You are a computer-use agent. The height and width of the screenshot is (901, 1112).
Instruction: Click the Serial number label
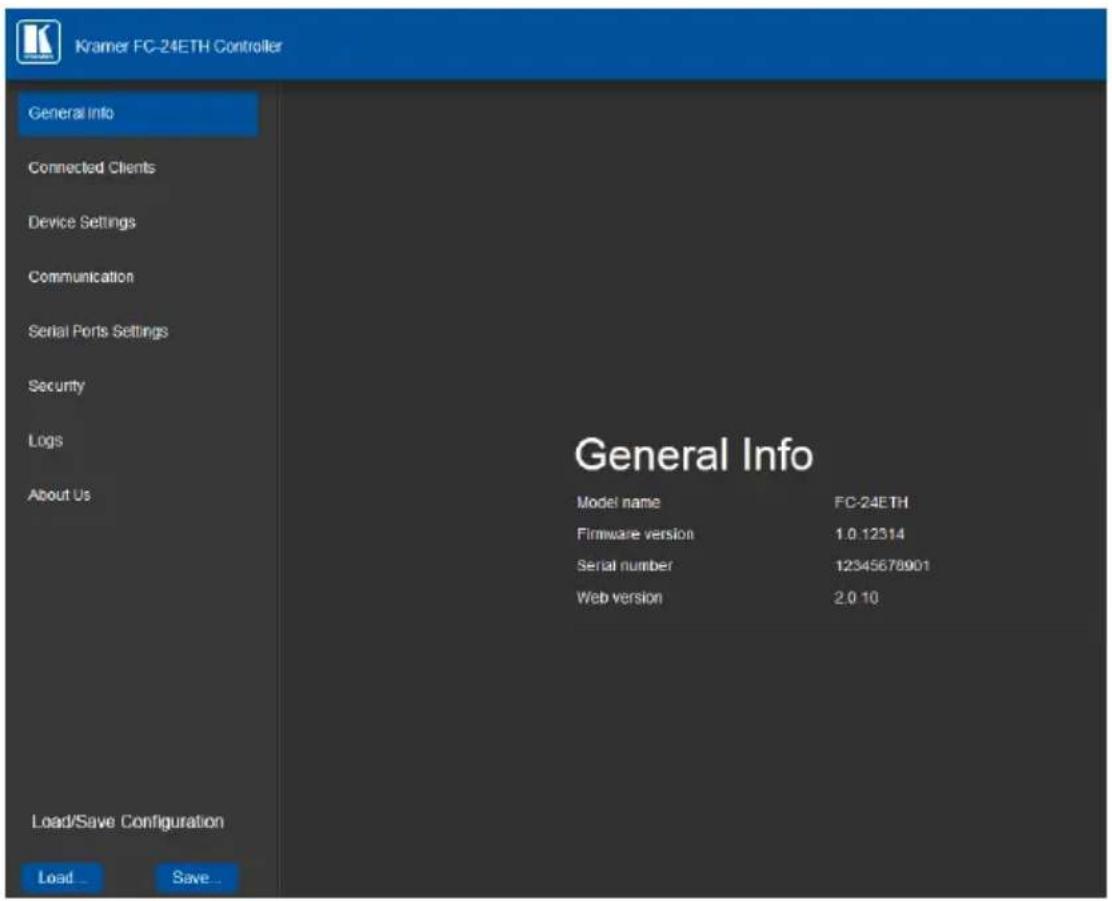coord(625,566)
